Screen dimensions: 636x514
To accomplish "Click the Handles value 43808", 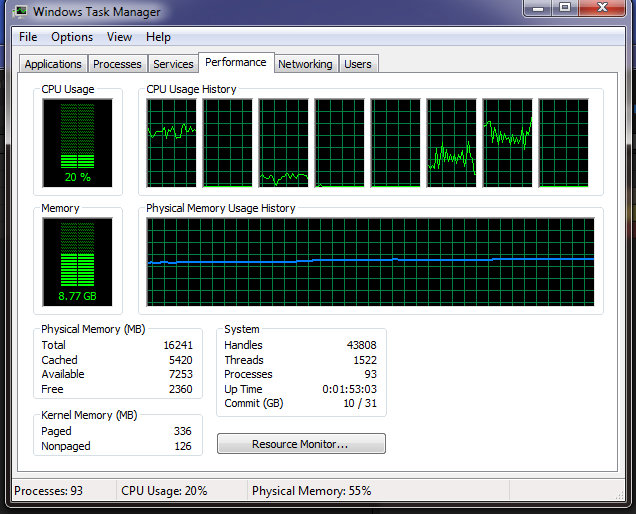I will click(362, 345).
